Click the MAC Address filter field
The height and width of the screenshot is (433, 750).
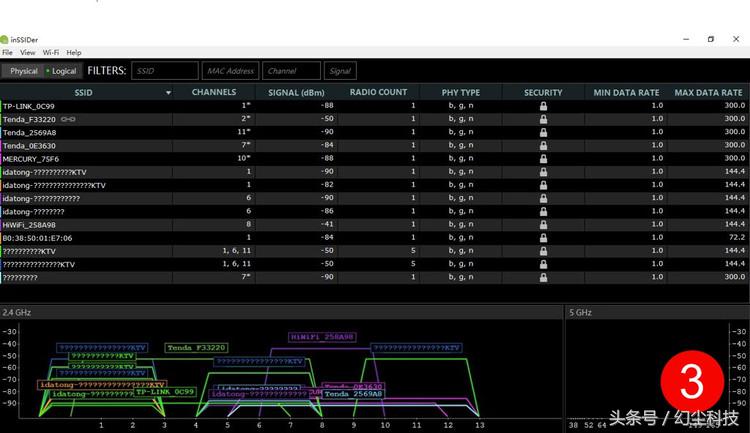[230, 71]
